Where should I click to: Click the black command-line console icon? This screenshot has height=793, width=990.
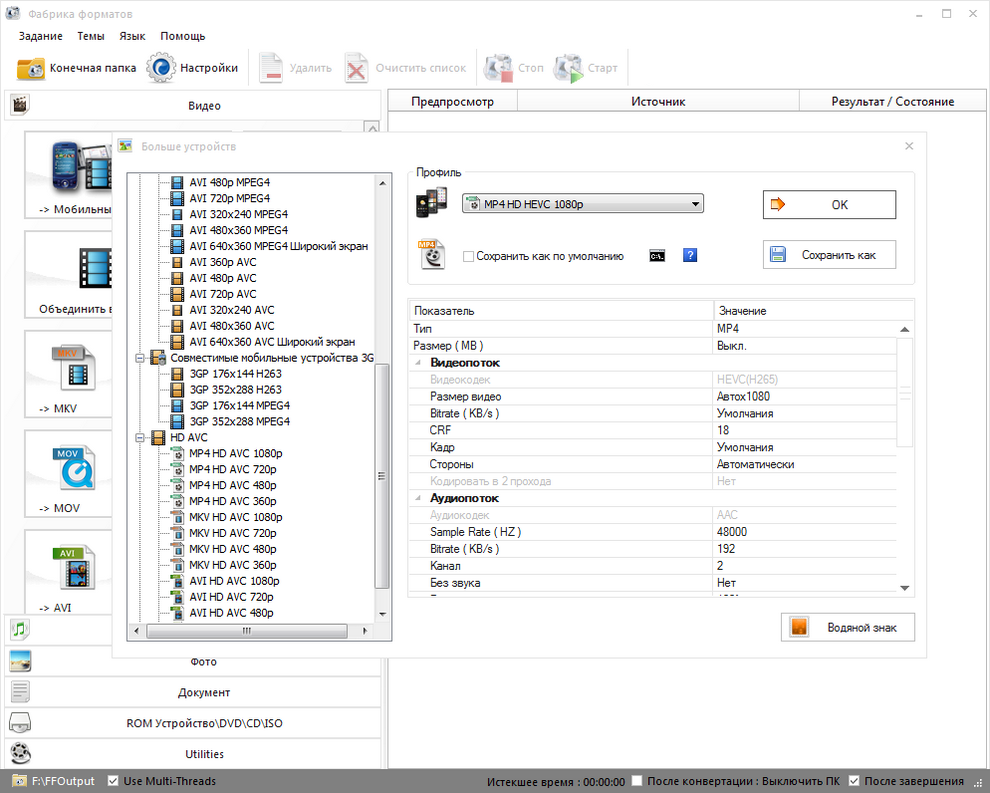[x=657, y=256]
